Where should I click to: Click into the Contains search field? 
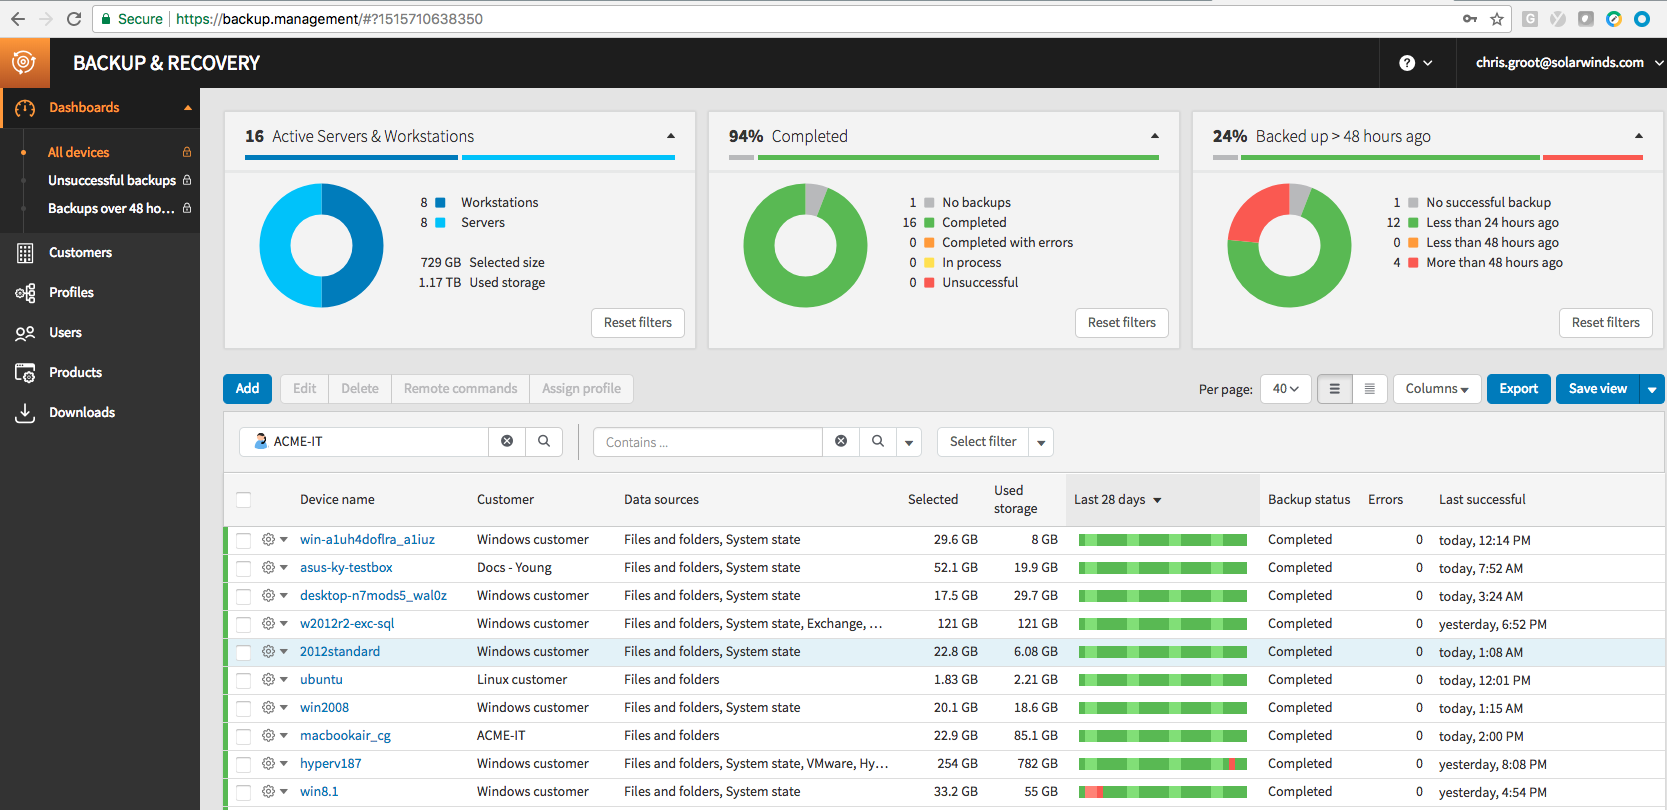[x=708, y=441]
